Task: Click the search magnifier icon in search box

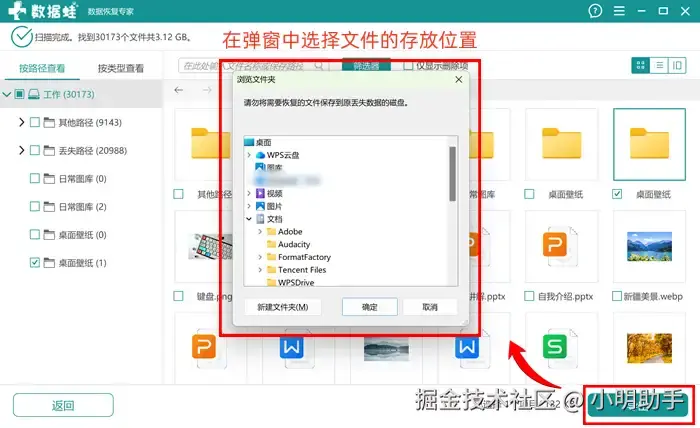Action: click(319, 66)
